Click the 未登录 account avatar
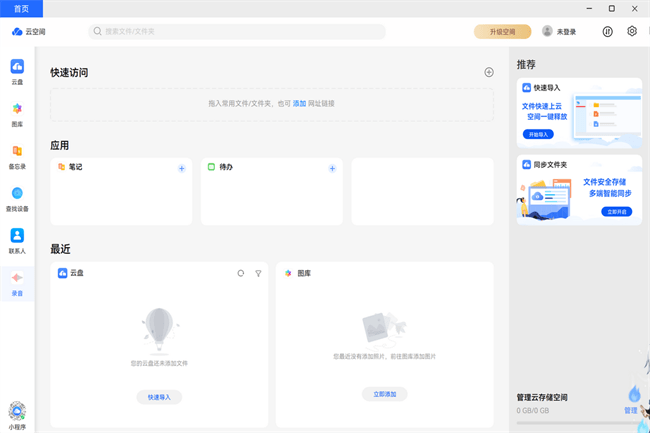This screenshot has height=433, width=650. tap(547, 31)
